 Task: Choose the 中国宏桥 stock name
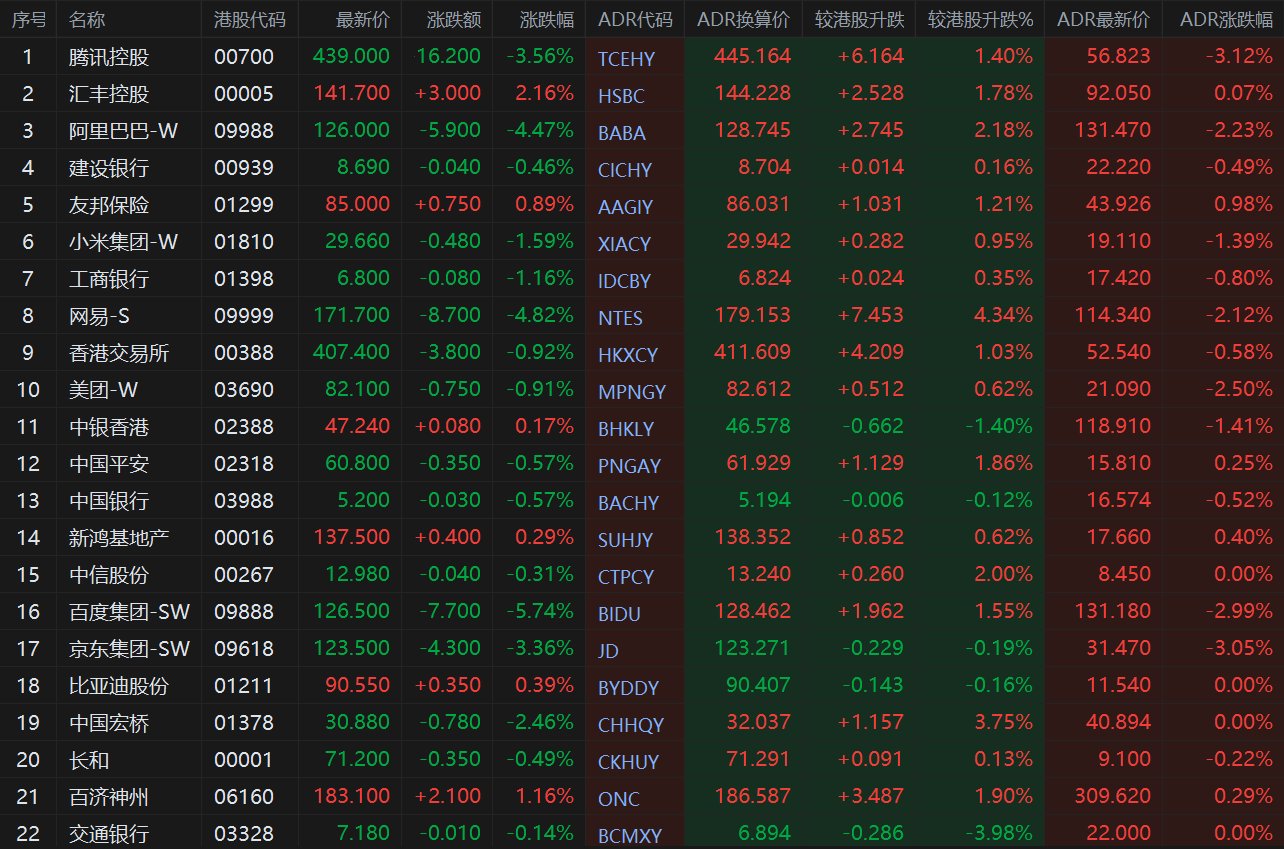[109, 723]
